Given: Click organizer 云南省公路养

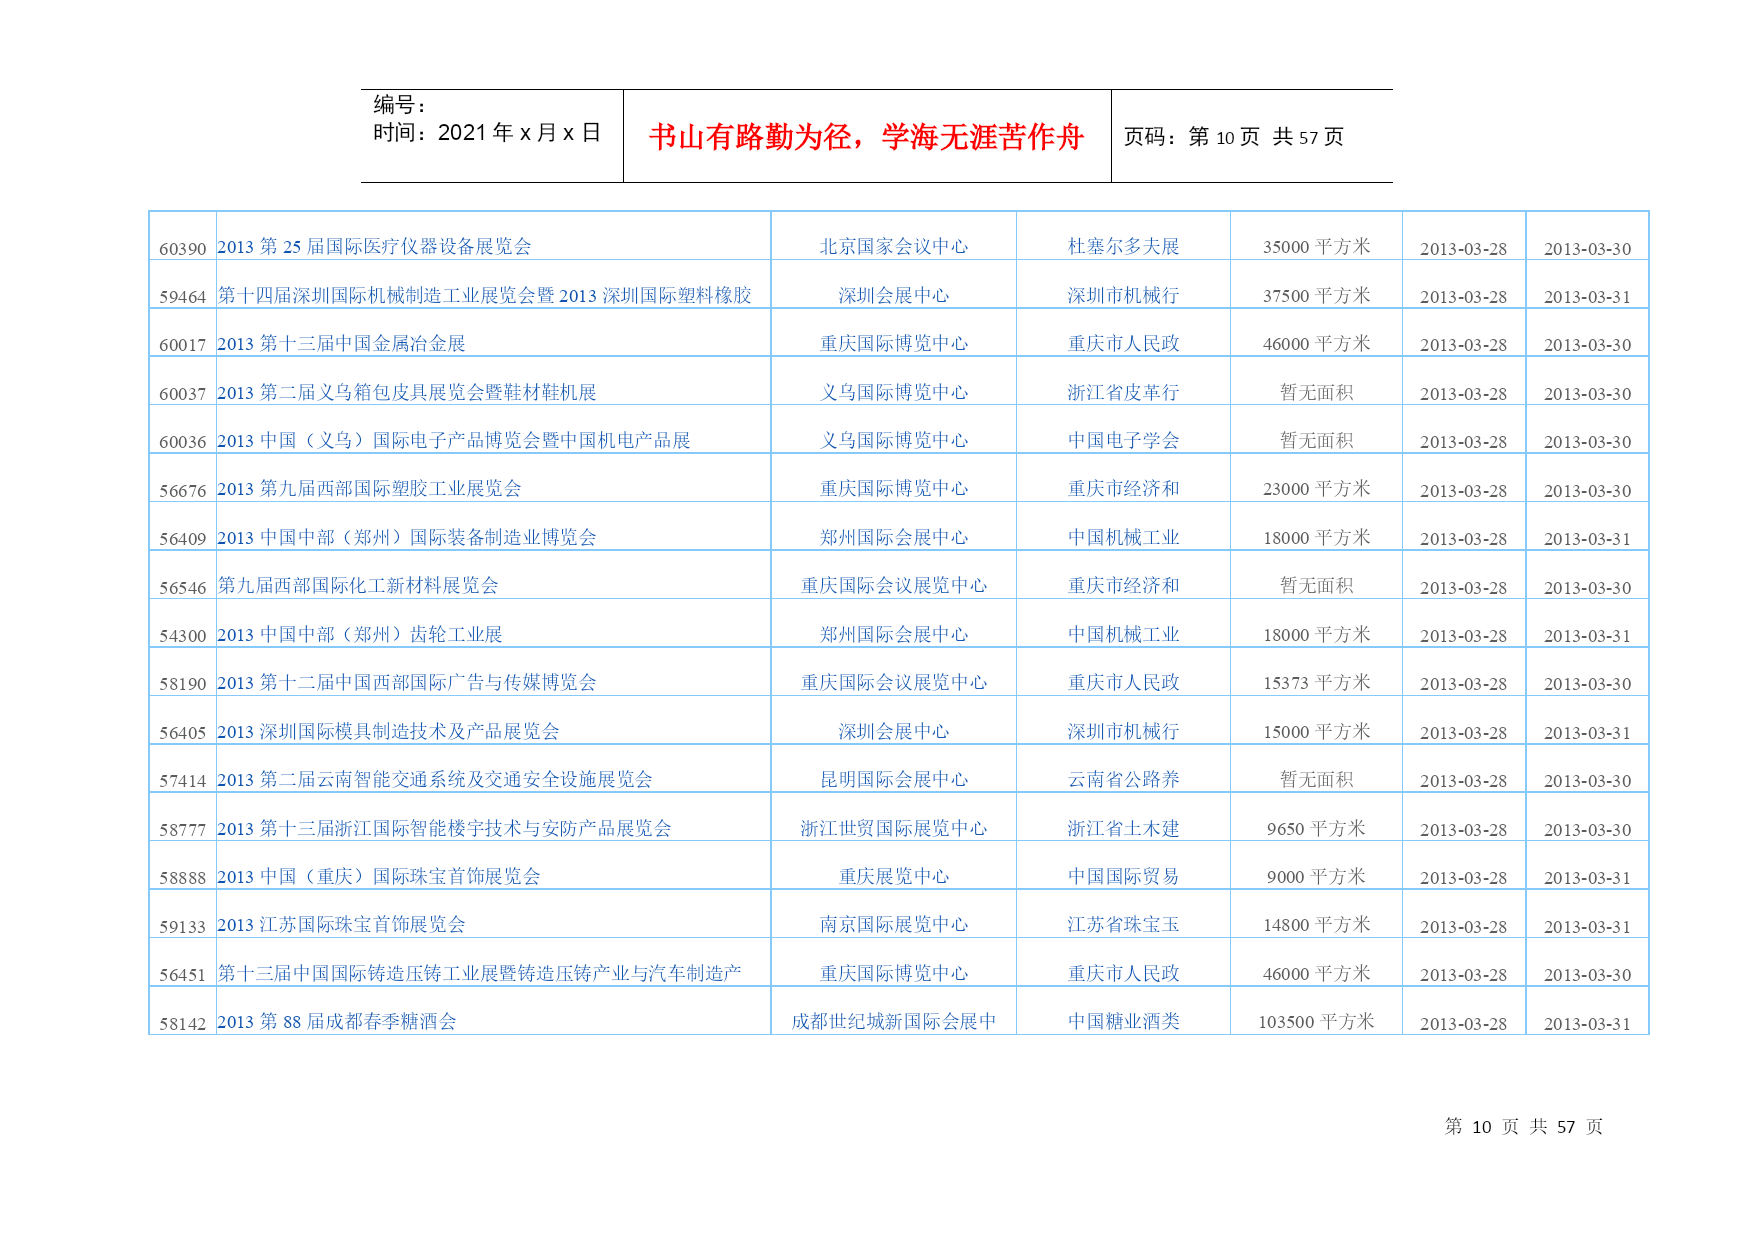Looking at the screenshot, I should (1124, 780).
